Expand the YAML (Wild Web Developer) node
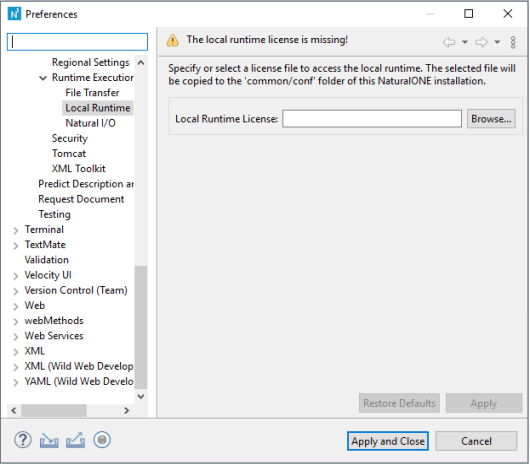Image resolution: width=530 pixels, height=465 pixels. coord(16,383)
